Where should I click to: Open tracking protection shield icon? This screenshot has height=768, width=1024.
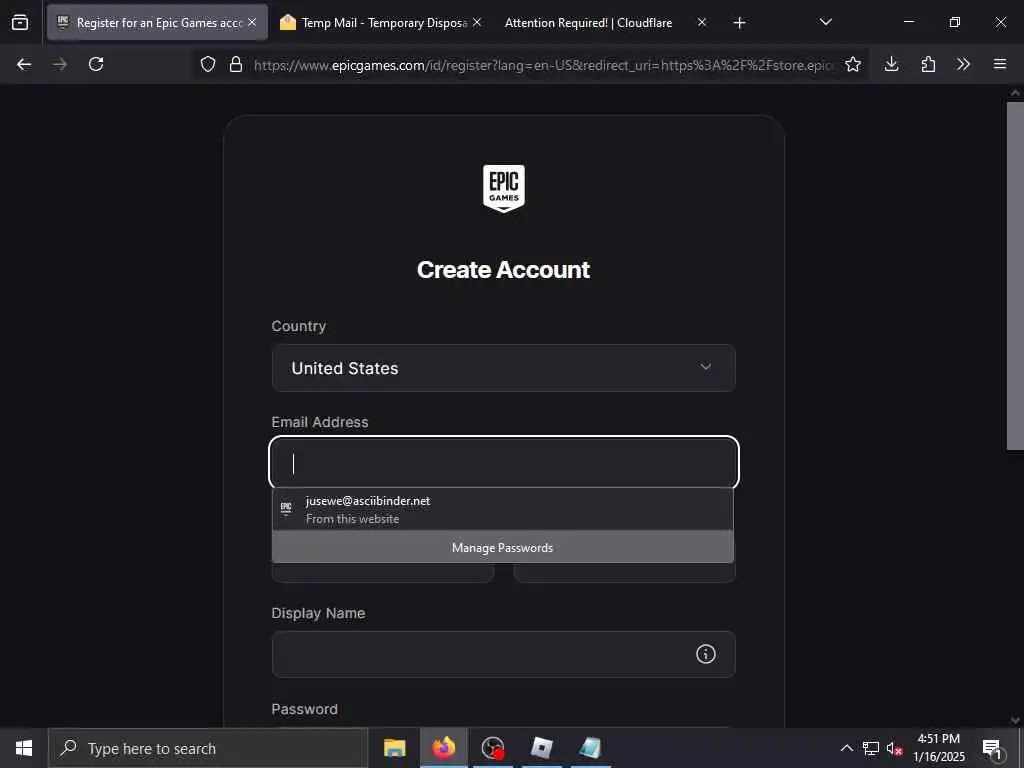[208, 64]
